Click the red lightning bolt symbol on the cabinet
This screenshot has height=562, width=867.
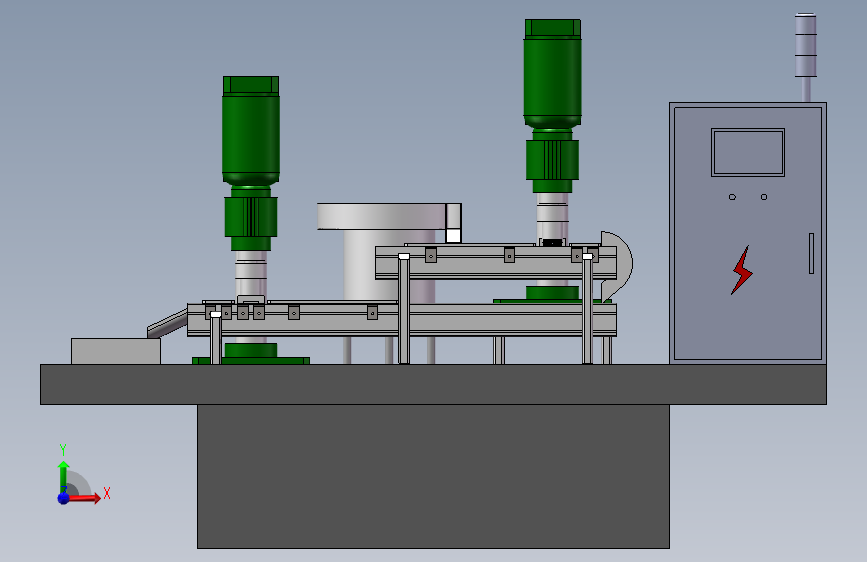[x=741, y=270]
